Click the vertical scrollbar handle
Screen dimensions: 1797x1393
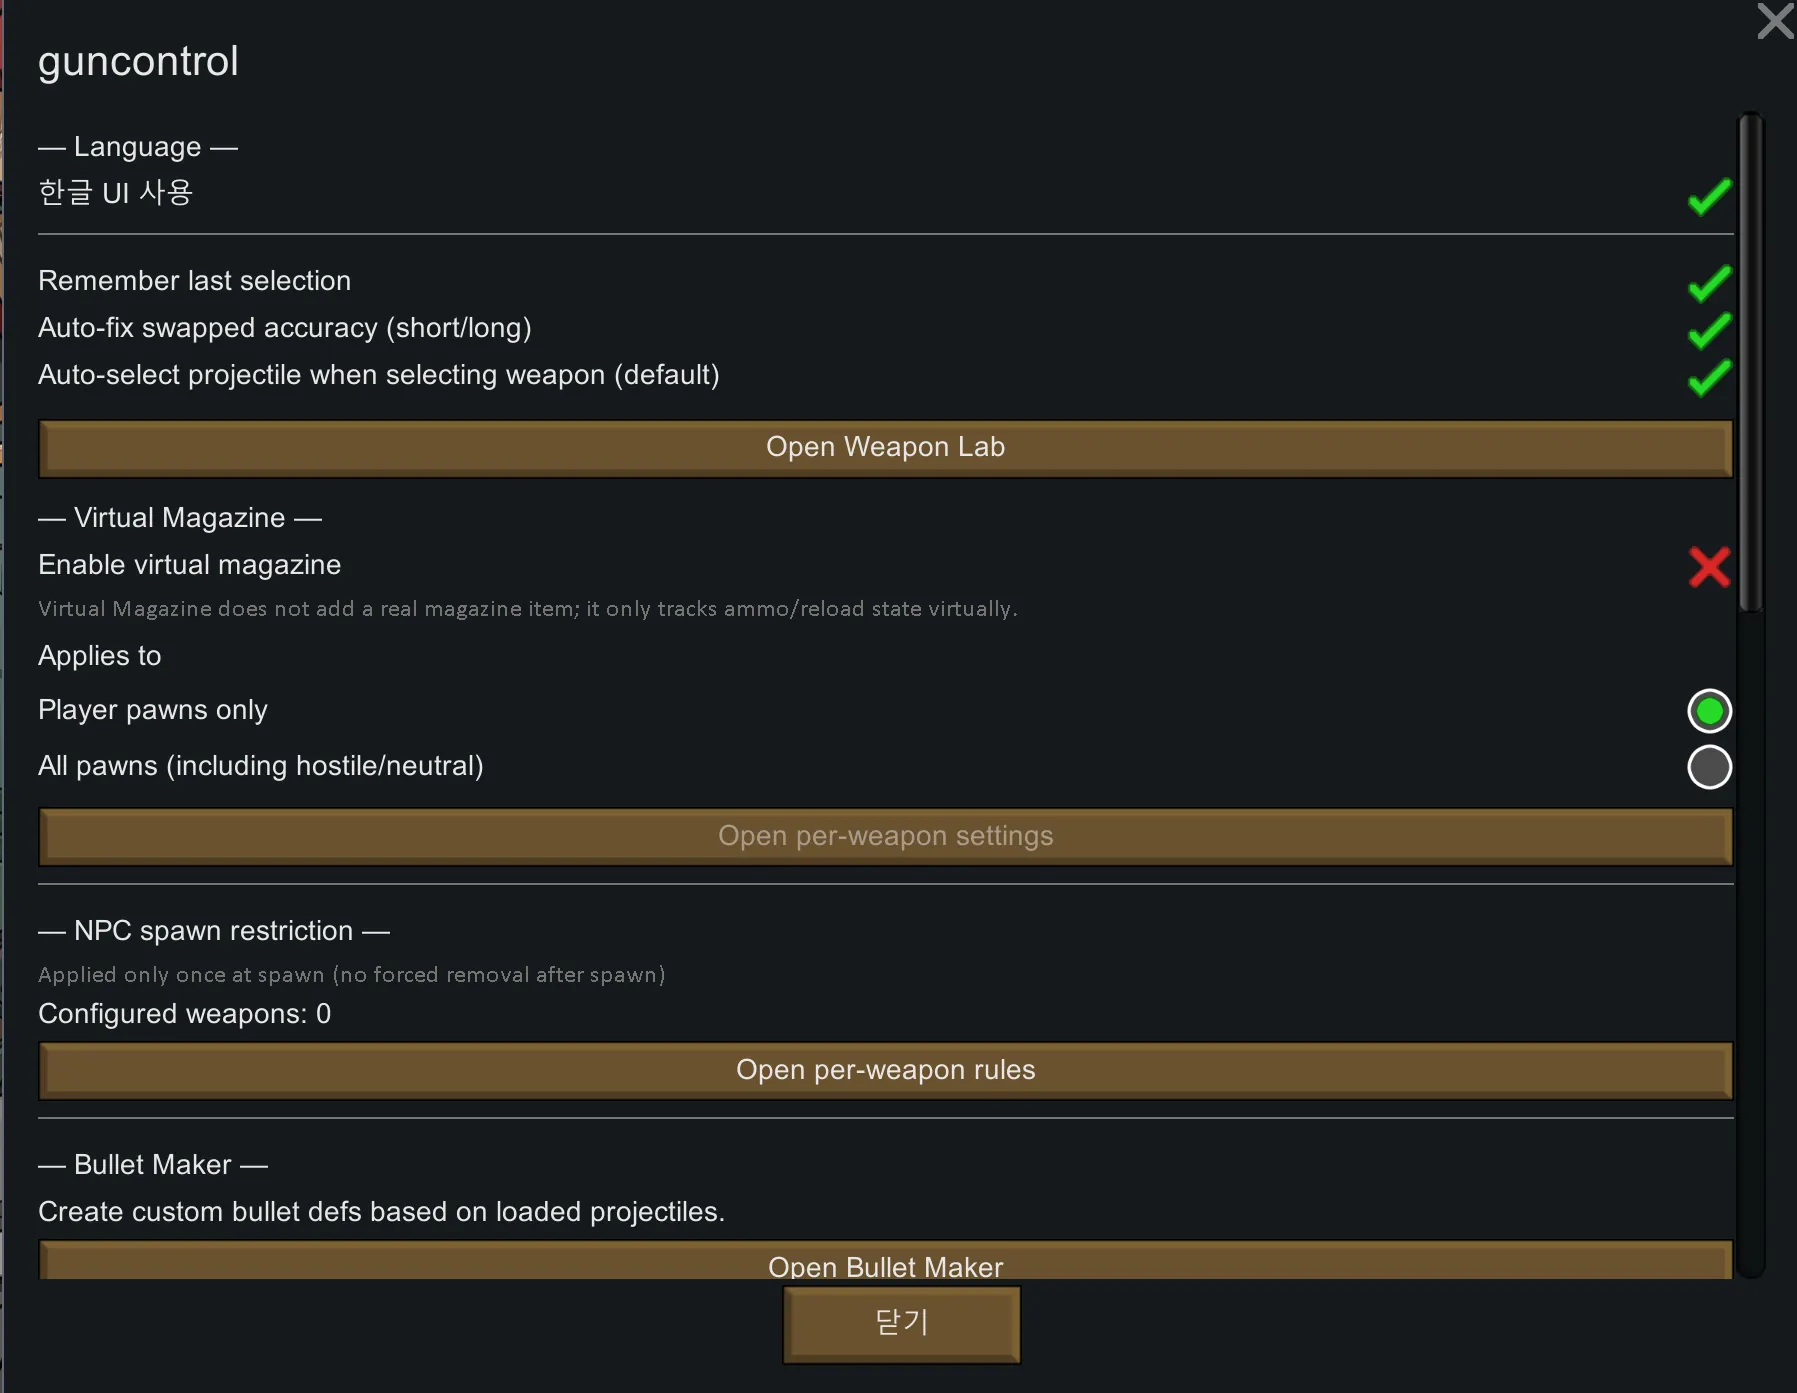tap(1750, 360)
